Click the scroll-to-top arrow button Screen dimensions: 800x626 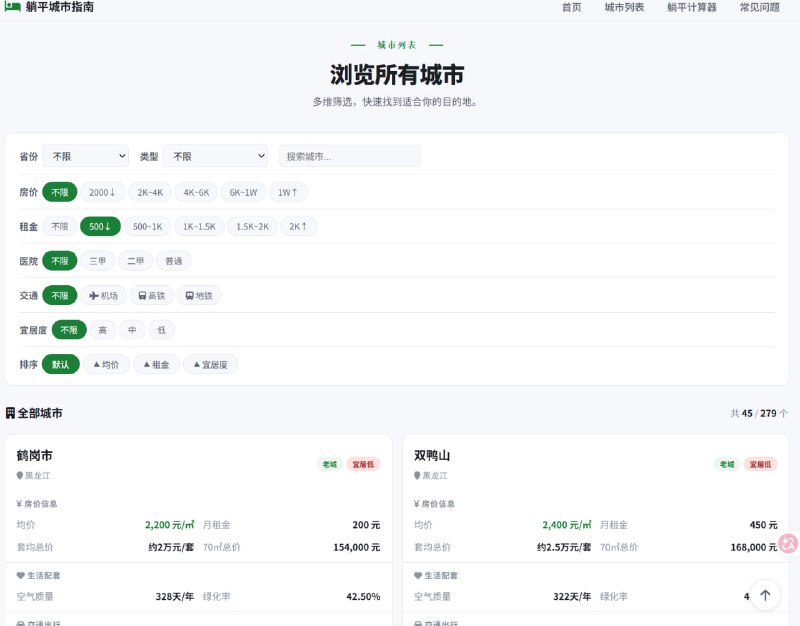pyautogui.click(x=765, y=595)
